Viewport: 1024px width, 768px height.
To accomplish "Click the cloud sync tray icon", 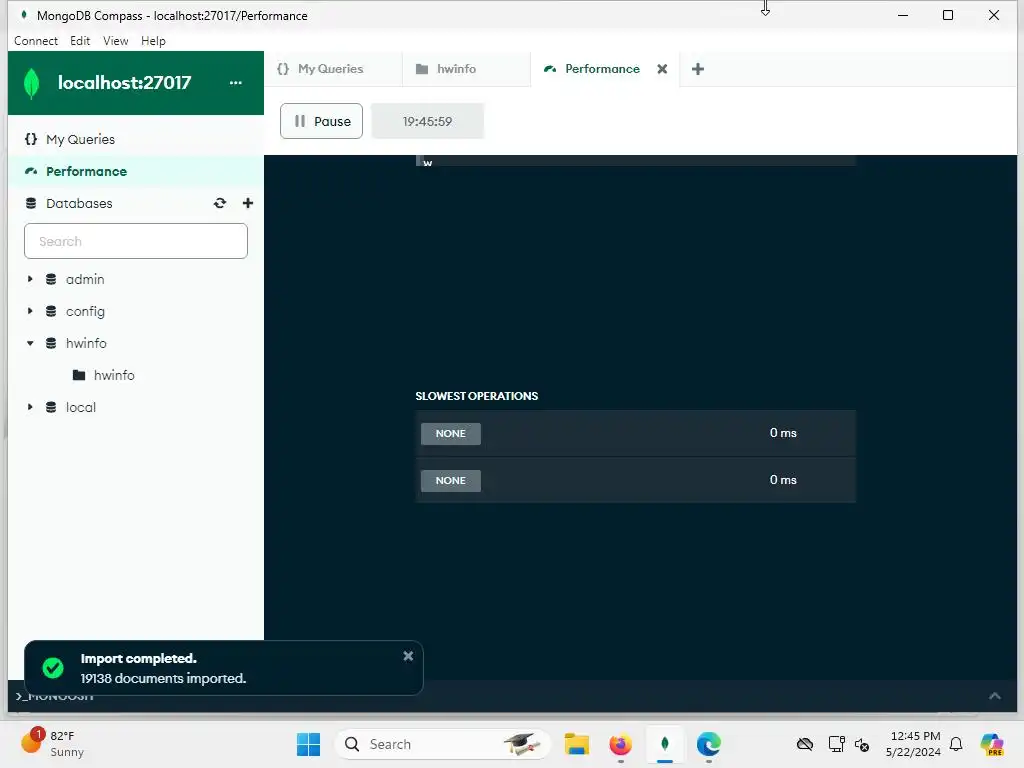I will [x=805, y=744].
